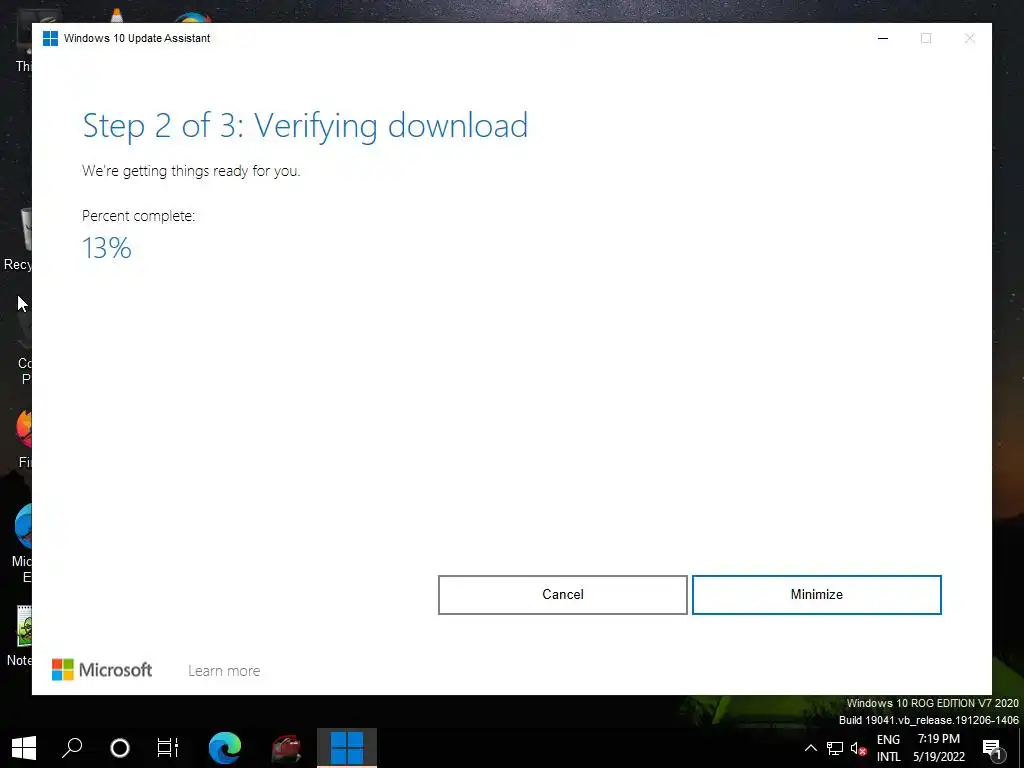Click the Microsoft logo in footer
Image resolution: width=1024 pixels, height=768 pixels.
click(102, 669)
